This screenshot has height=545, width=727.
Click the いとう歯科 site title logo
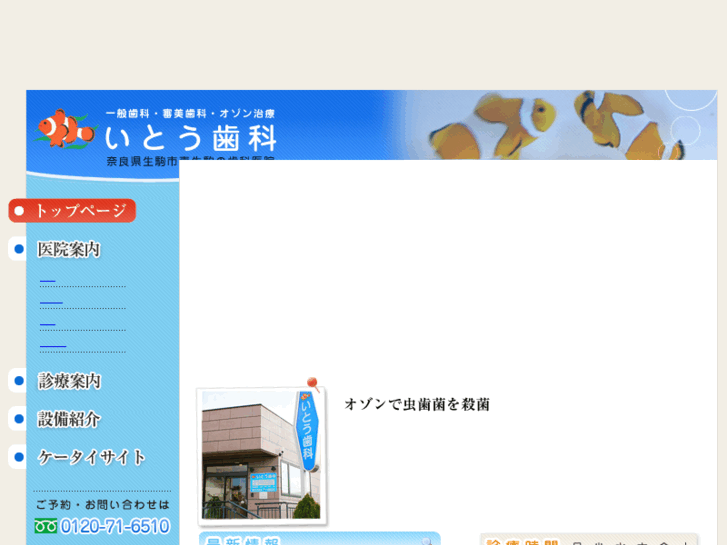coord(191,138)
